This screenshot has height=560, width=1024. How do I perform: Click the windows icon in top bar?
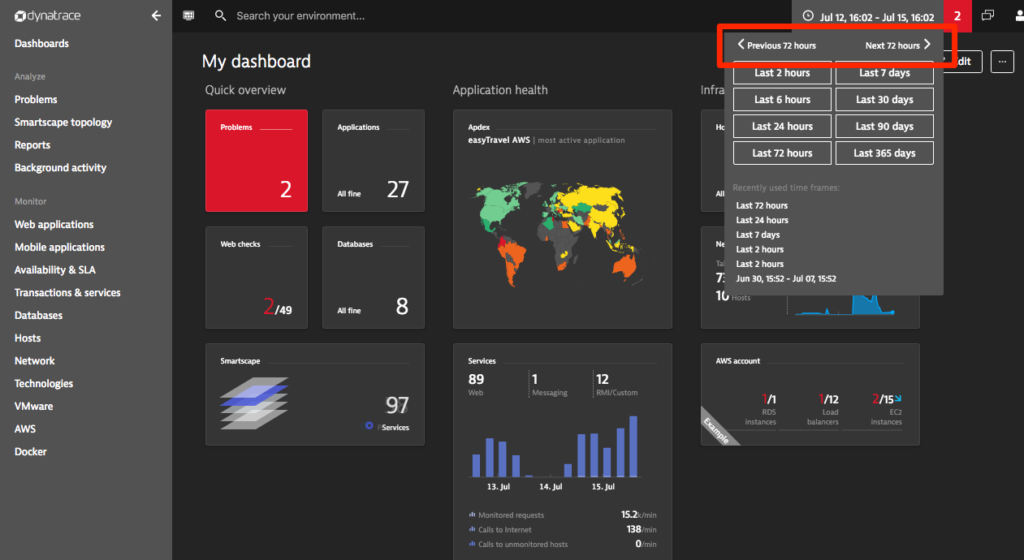pos(988,16)
